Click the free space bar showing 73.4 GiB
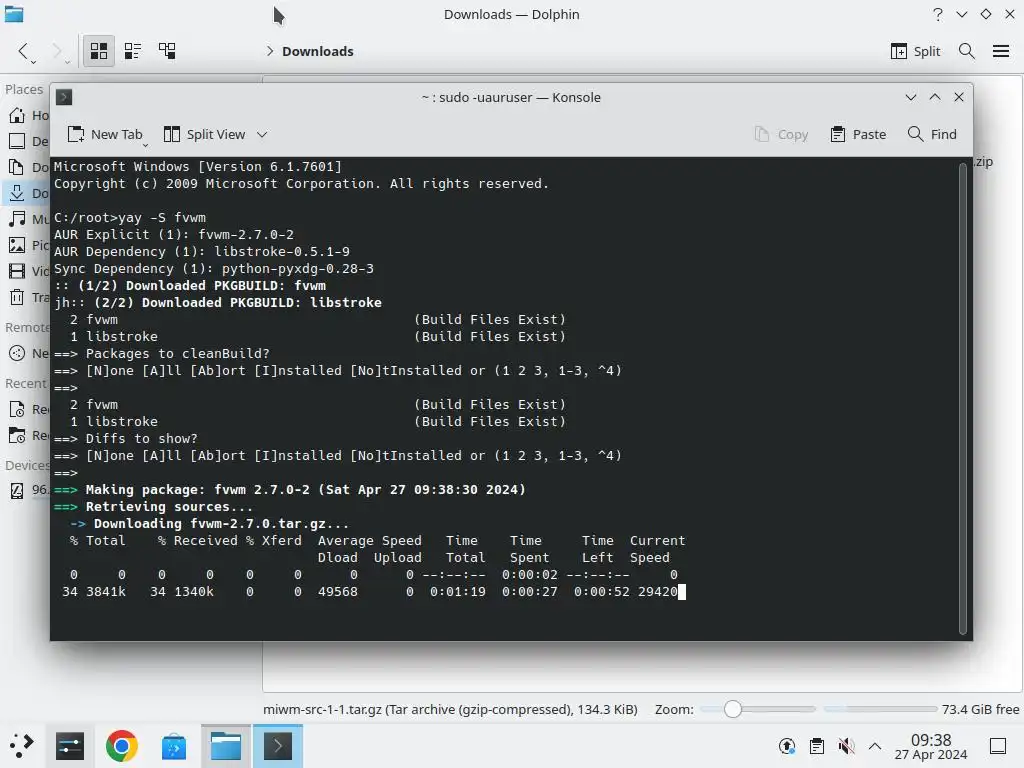Viewport: 1024px width, 768px height. point(880,709)
